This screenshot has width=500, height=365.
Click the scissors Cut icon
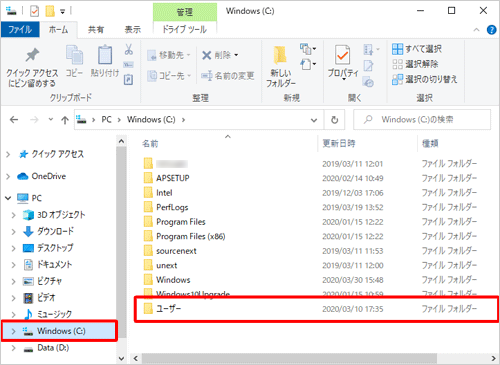[129, 49]
